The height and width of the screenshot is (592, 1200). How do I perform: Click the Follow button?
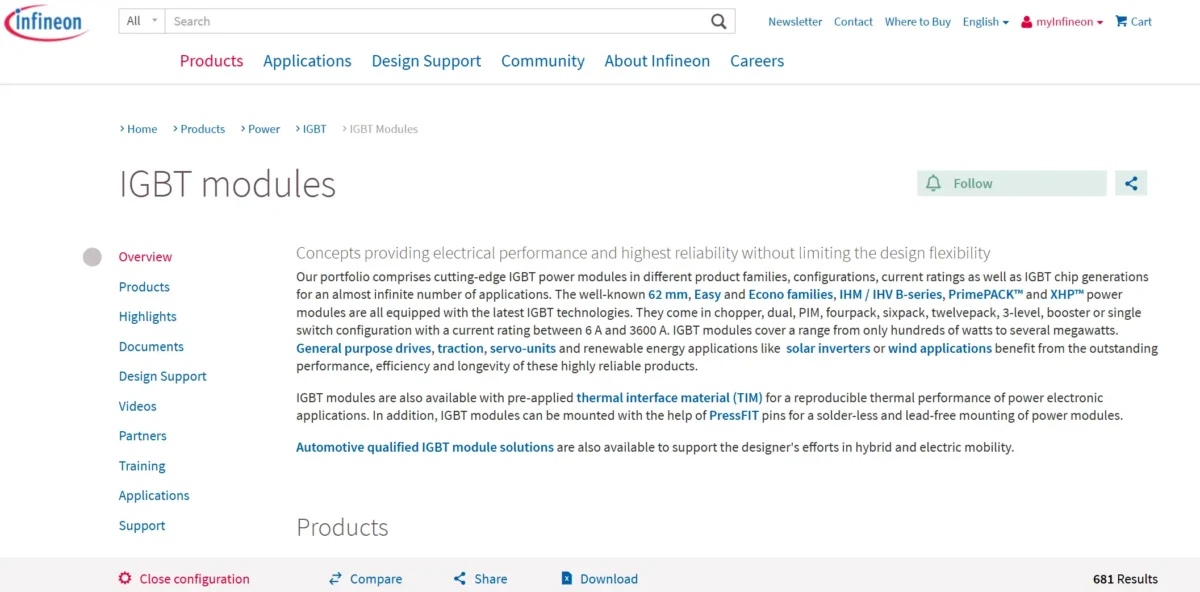click(x=1012, y=183)
